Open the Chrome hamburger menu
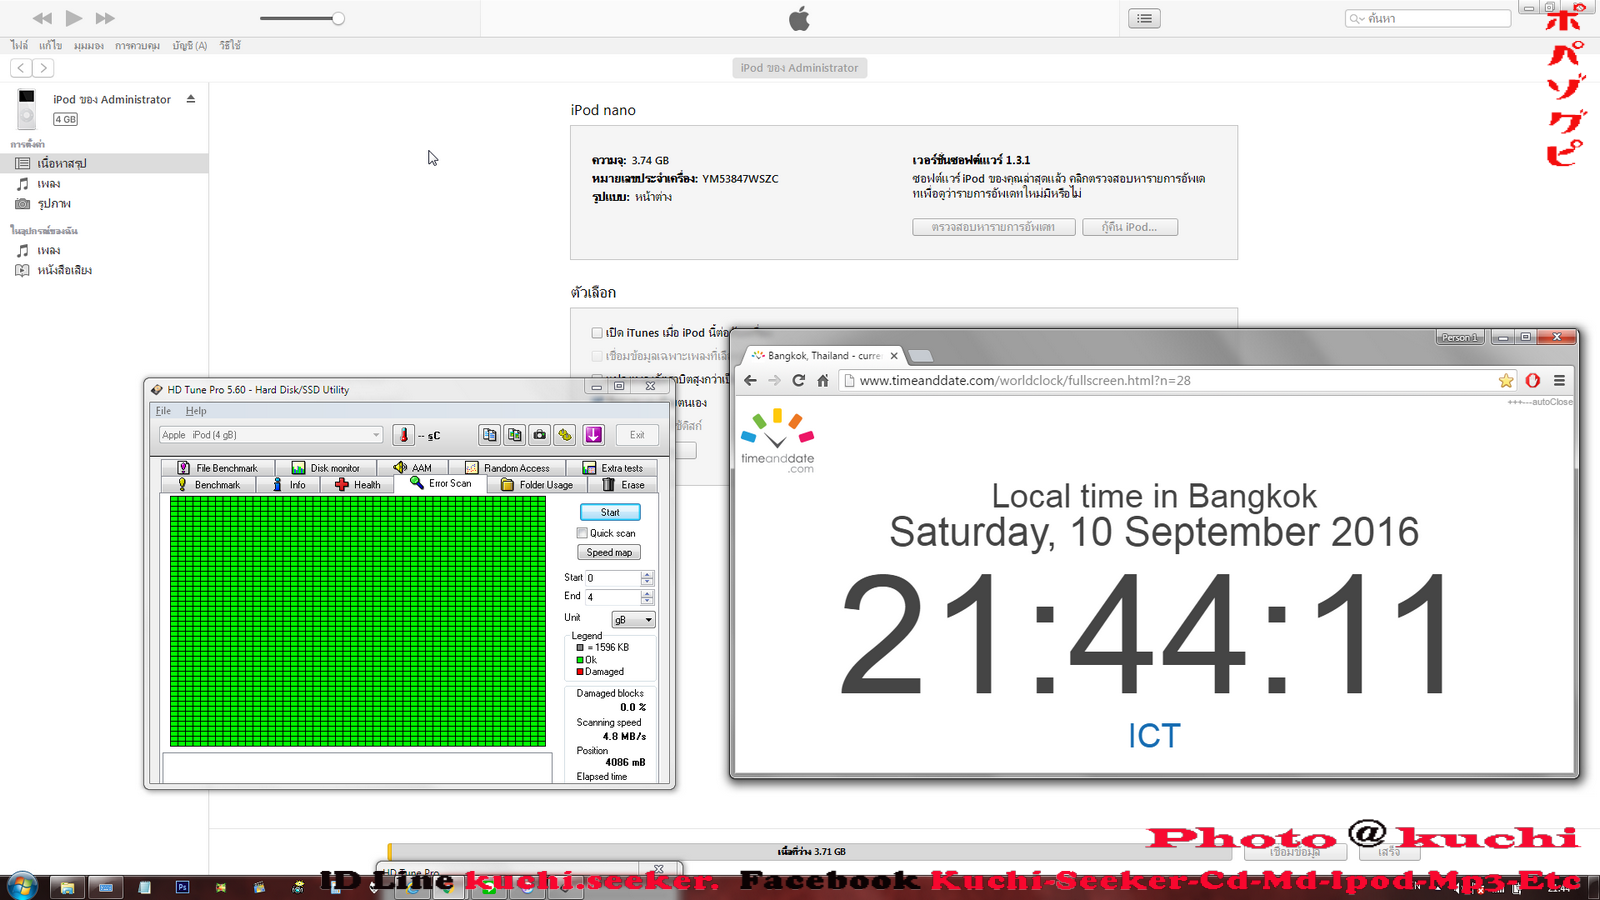The image size is (1600, 900). point(1559,380)
